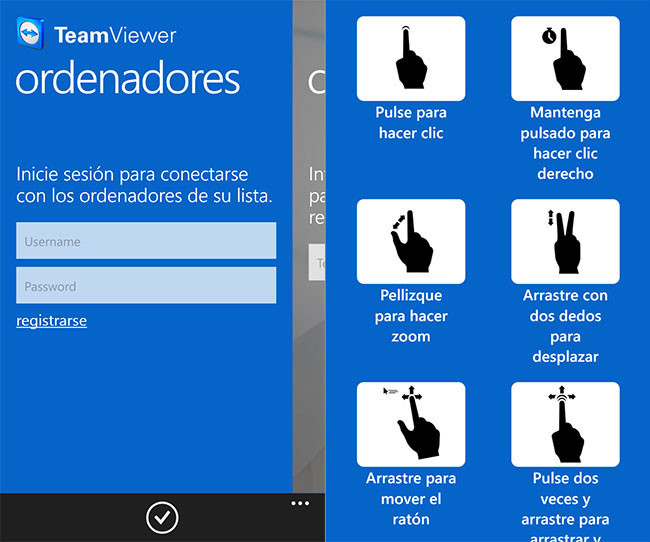650x542 pixels.
Task: Click the 'Pulse dos veces y arrastre' caption
Action: coord(565,506)
